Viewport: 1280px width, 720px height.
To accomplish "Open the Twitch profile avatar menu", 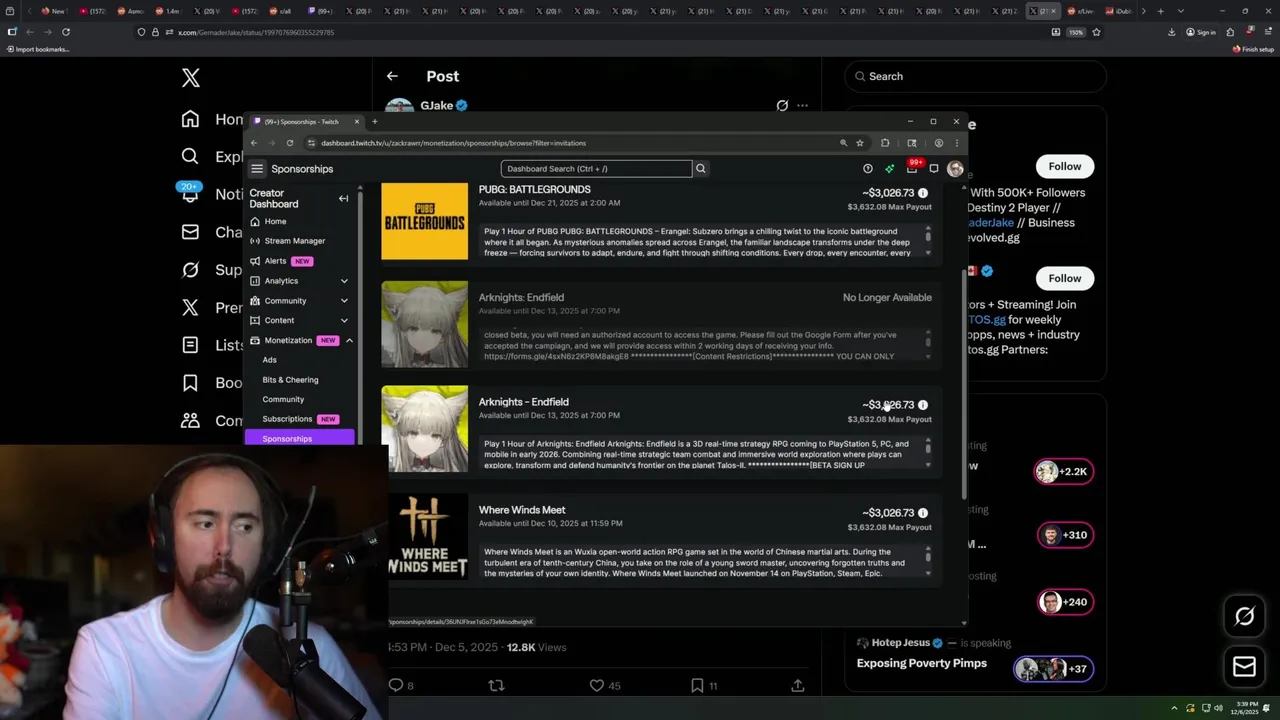I will point(955,169).
